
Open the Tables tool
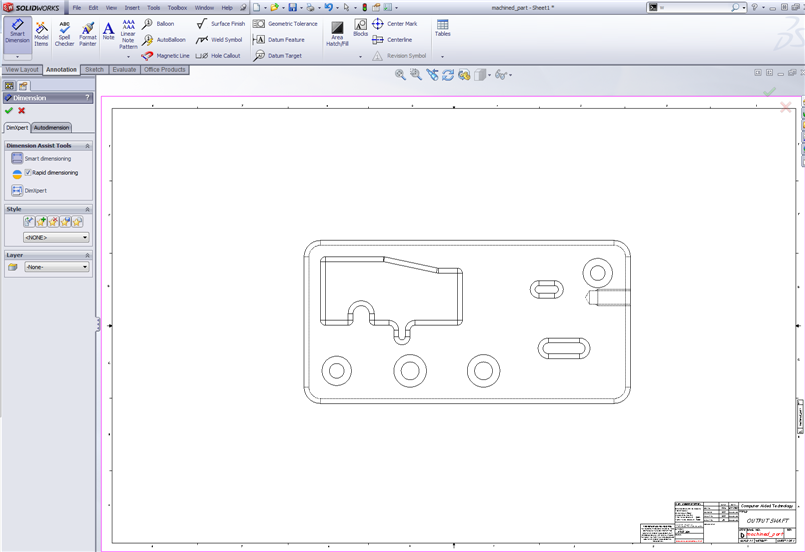443,28
